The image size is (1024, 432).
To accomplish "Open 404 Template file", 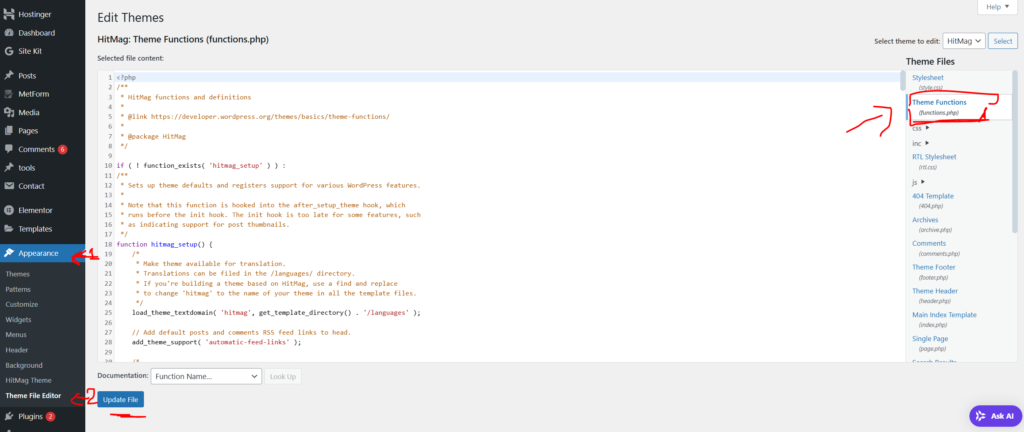I will click(933, 196).
